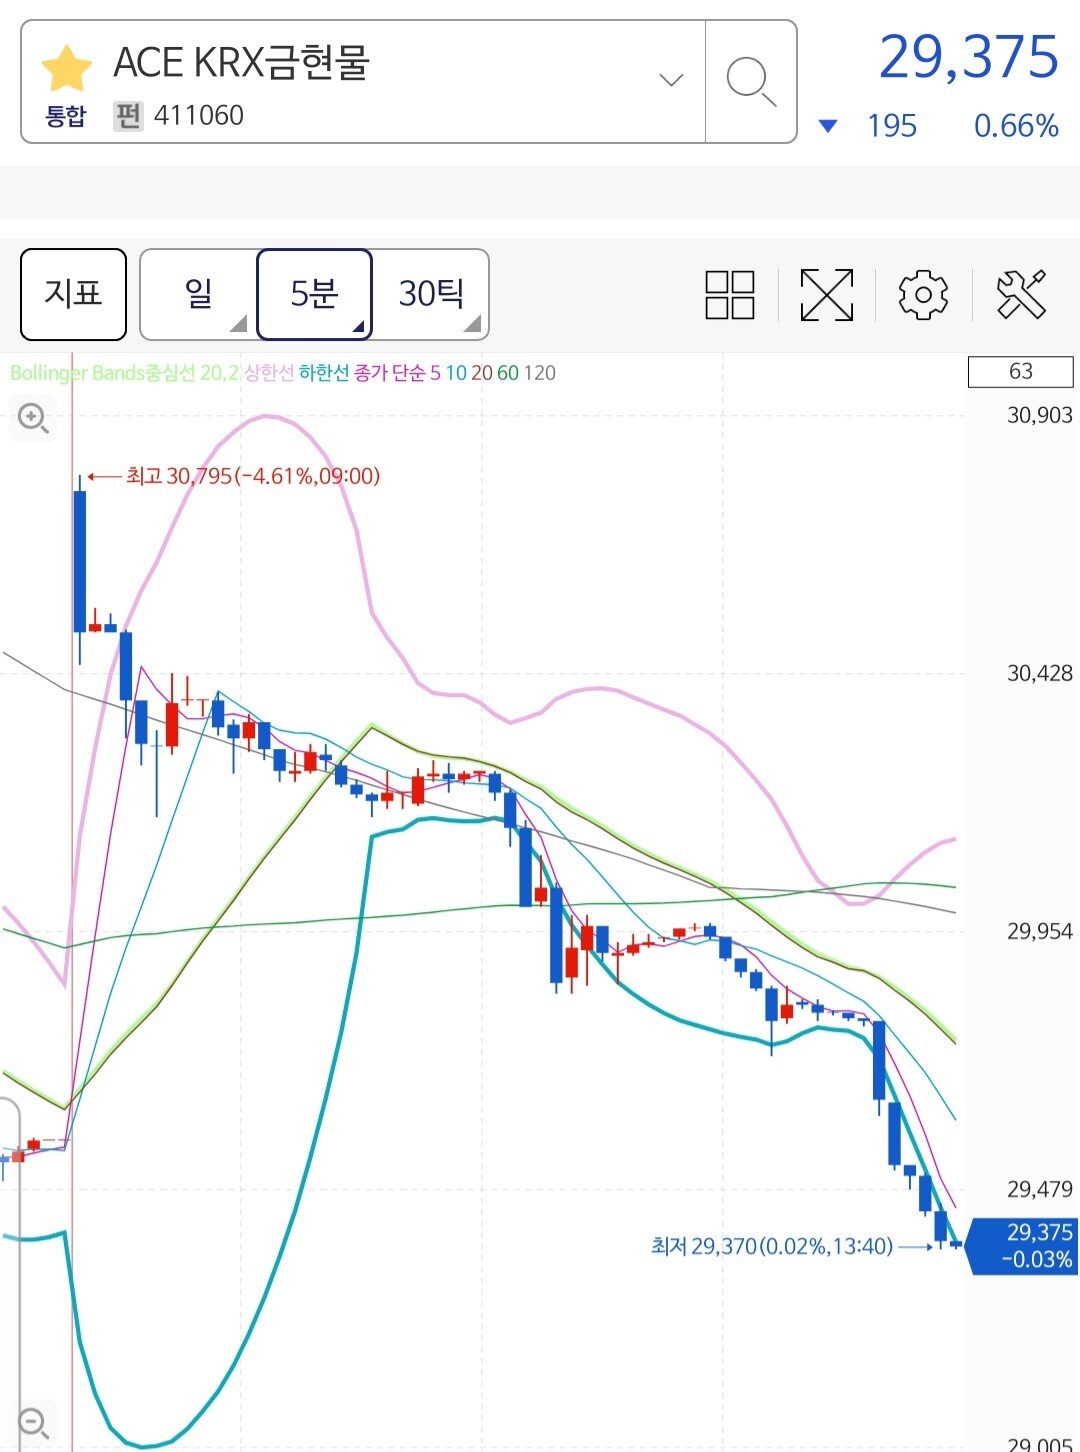Open the 5분 tab dropdown triangle

click(358, 326)
